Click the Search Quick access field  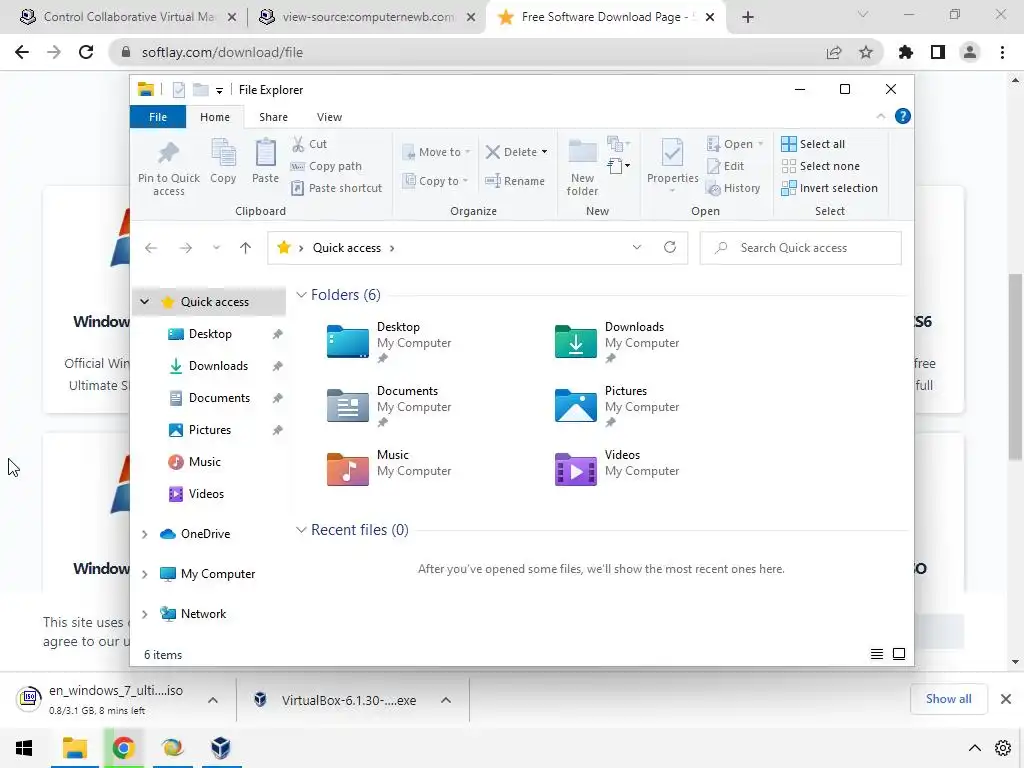(801, 248)
